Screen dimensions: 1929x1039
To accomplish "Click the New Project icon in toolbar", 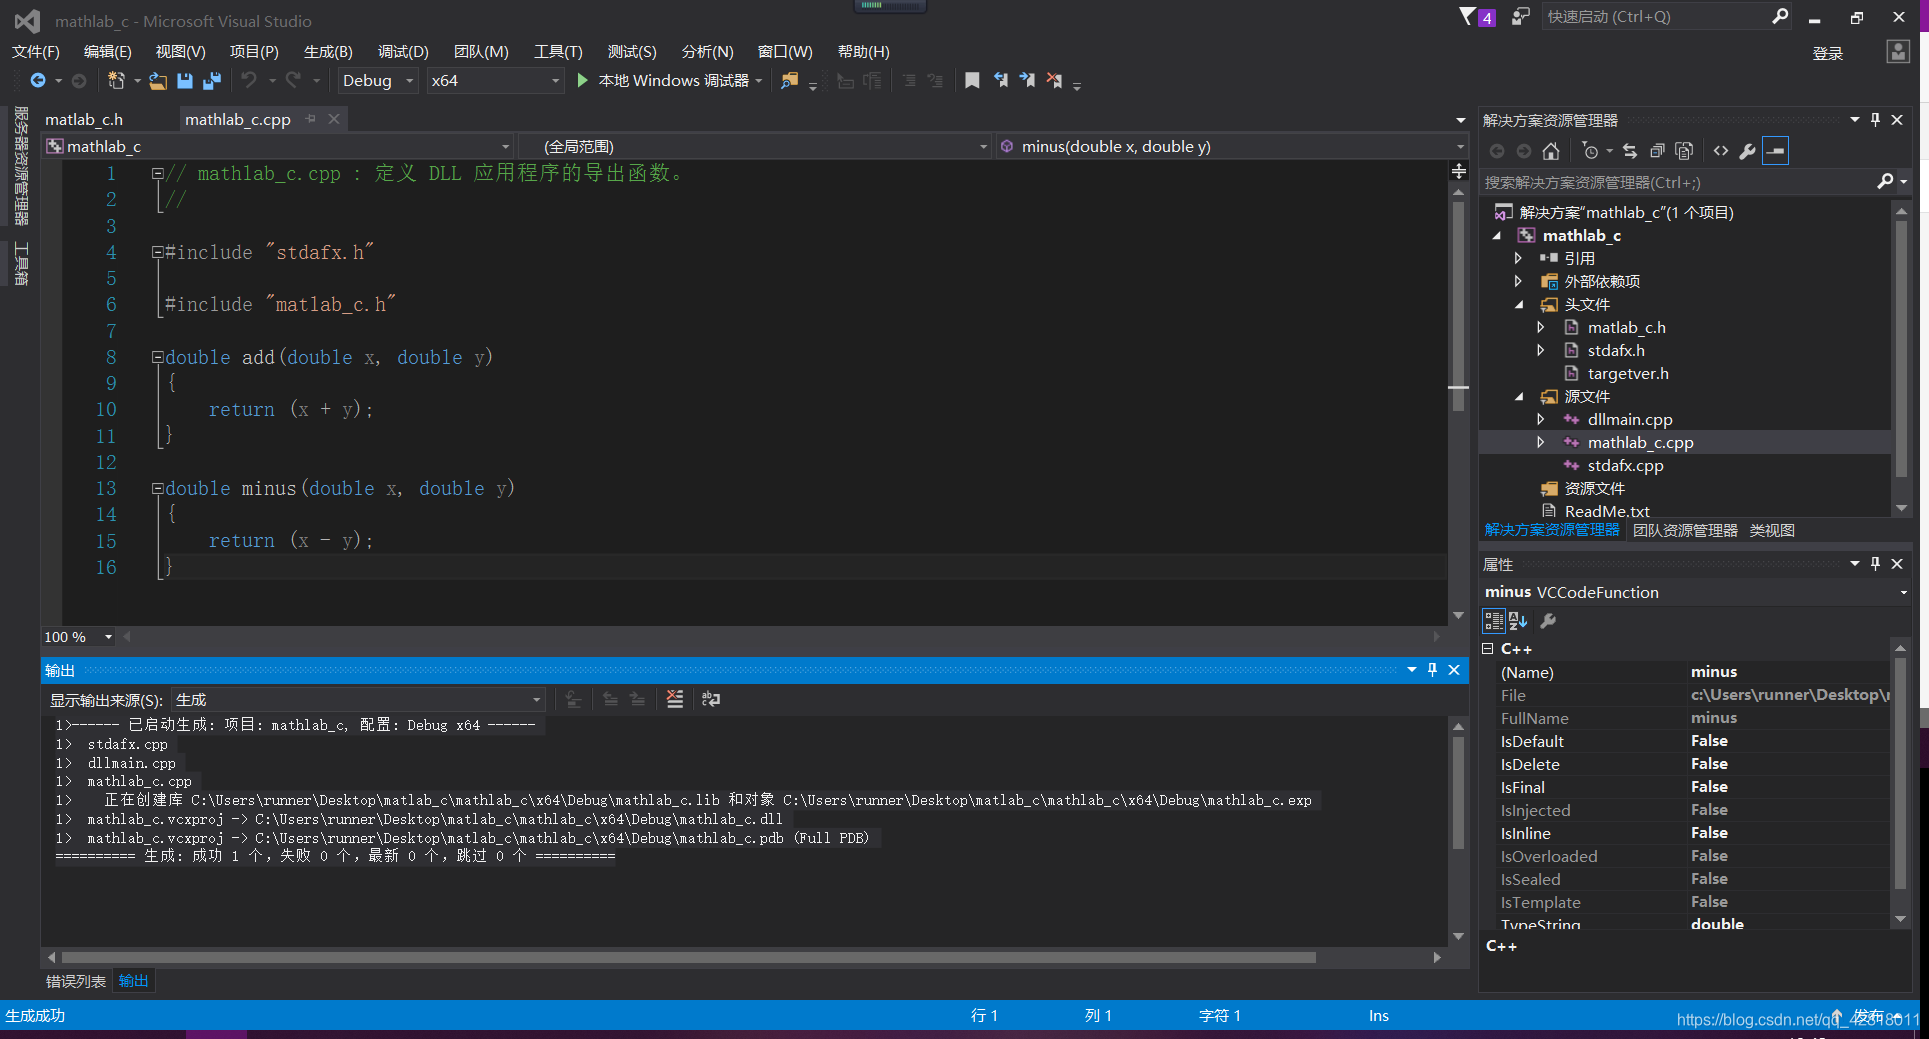I will (116, 81).
